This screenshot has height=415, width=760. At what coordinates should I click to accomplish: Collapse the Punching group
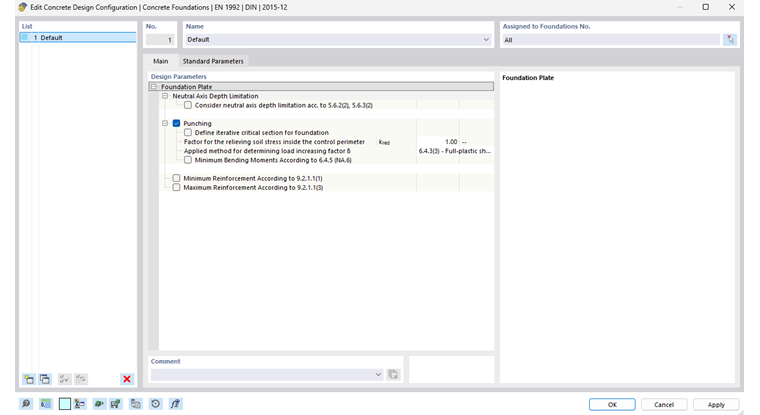165,124
